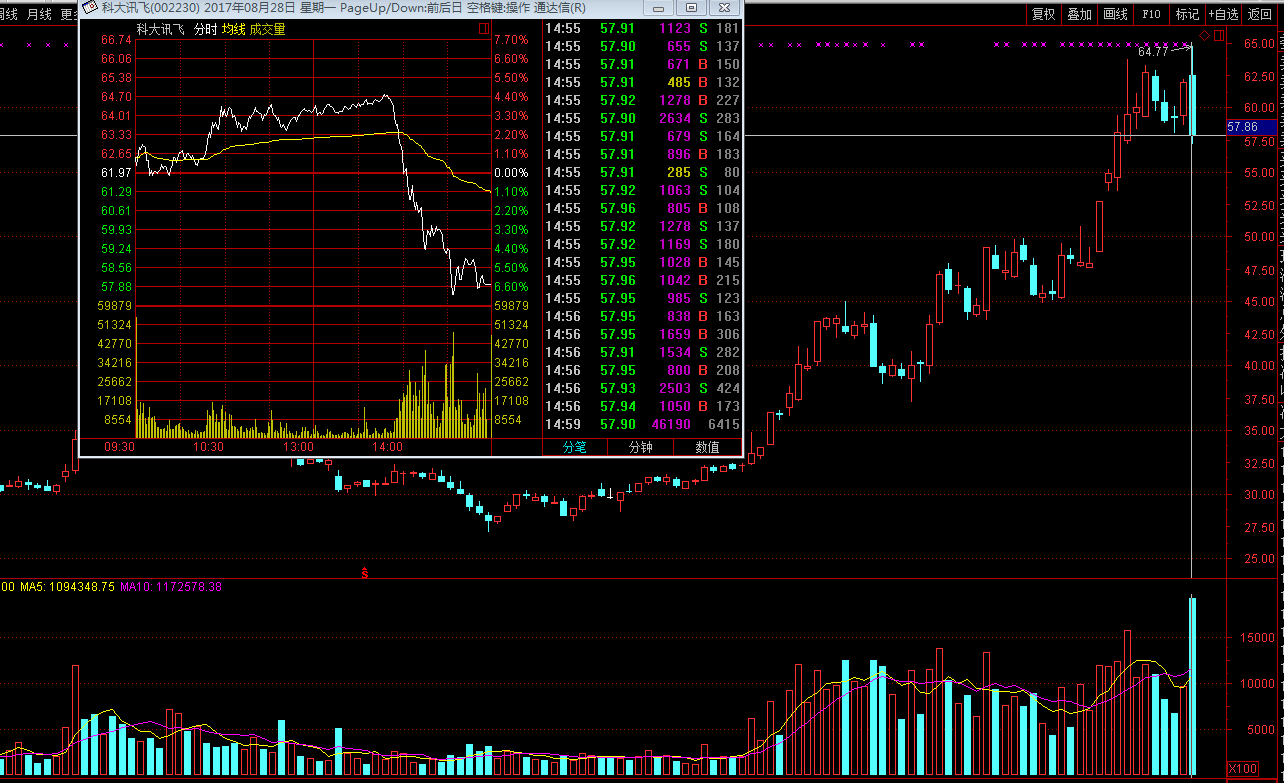
Task: Switch to the 分笔 tick tab
Action: [574, 447]
